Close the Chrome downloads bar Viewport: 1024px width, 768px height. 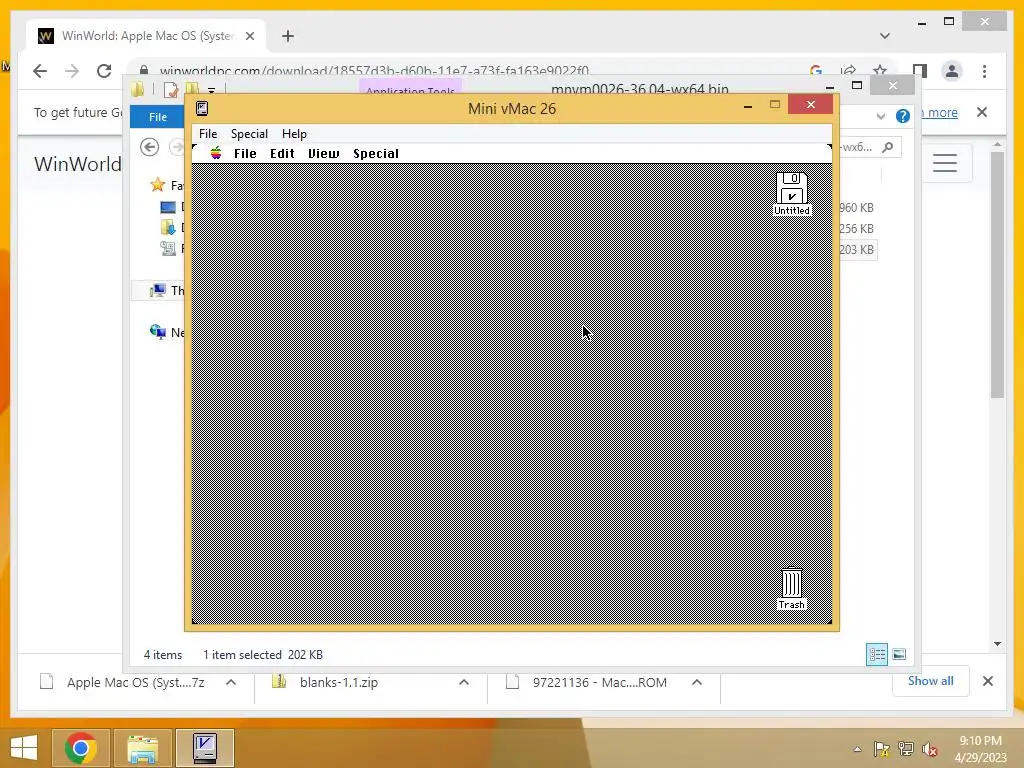click(x=987, y=681)
